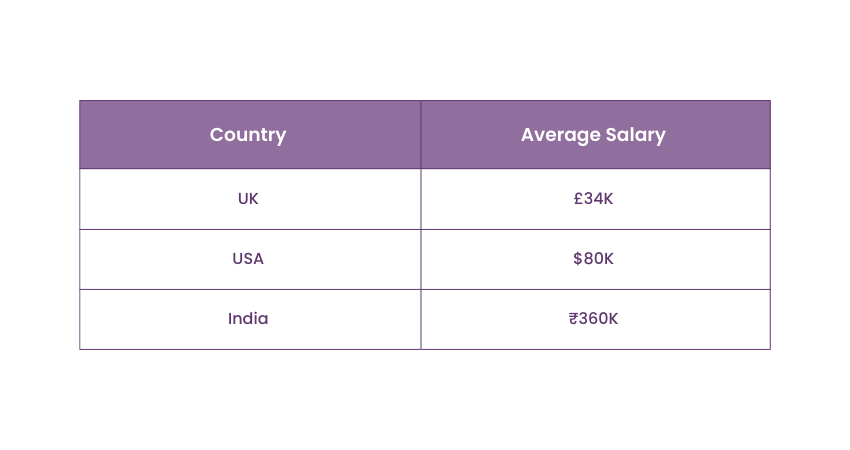Image resolution: width=850 pixels, height=450 pixels.
Task: Click the table's bottom-right corner
Action: coord(770,349)
